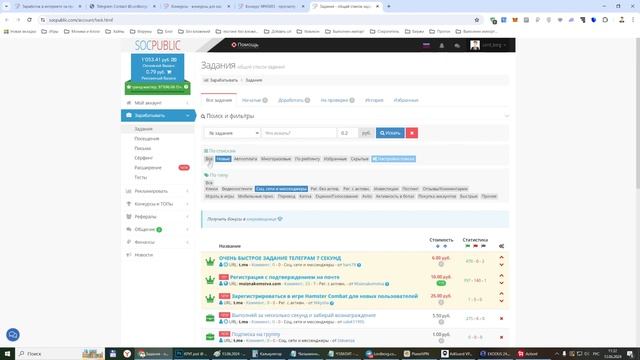Click the info icon beside the 6.00 руб. task's author
The image size is (640, 360).
point(359,265)
